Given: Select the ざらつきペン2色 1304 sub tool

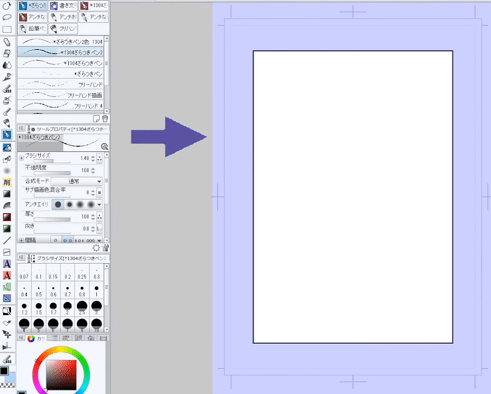Looking at the screenshot, I should pos(61,42).
